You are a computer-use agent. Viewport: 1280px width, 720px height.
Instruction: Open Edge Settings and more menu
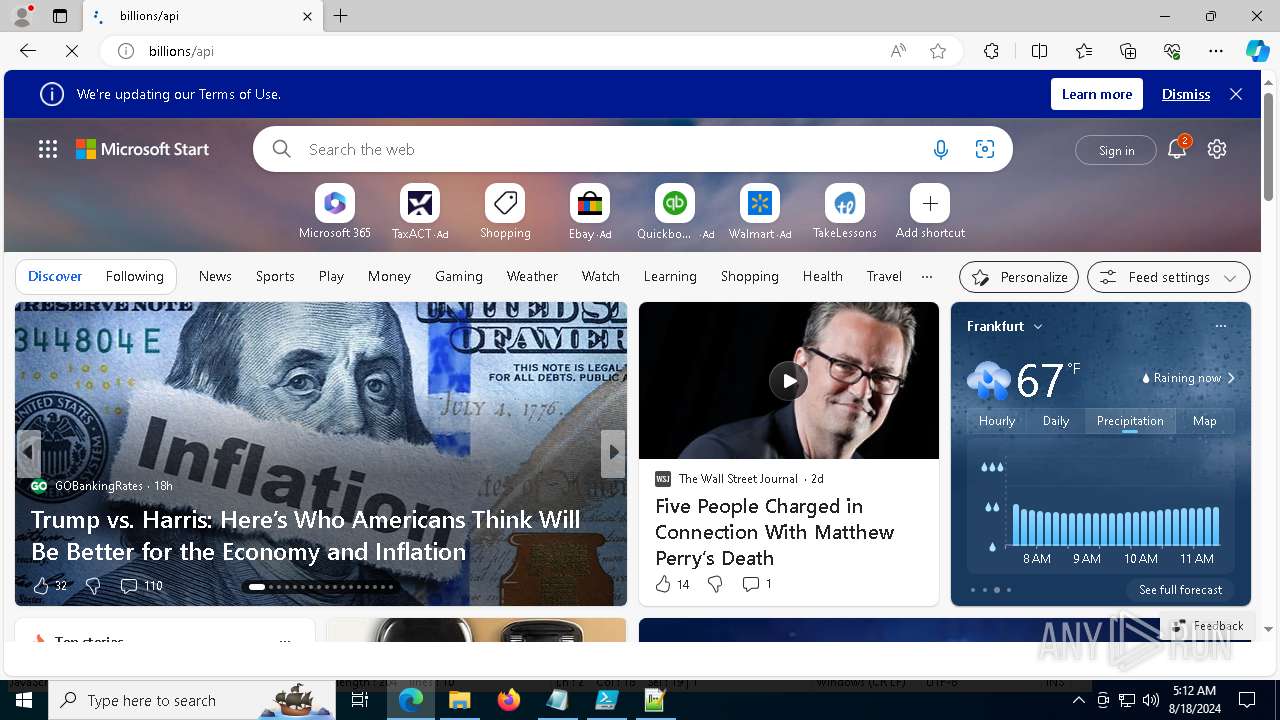pyautogui.click(x=1216, y=51)
